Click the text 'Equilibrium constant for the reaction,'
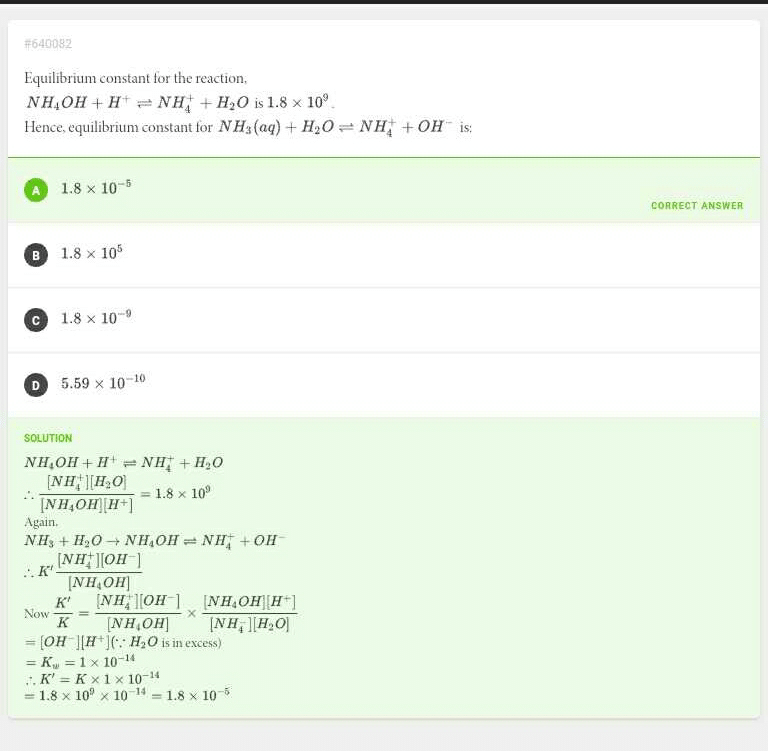This screenshot has height=751, width=768. point(135,78)
